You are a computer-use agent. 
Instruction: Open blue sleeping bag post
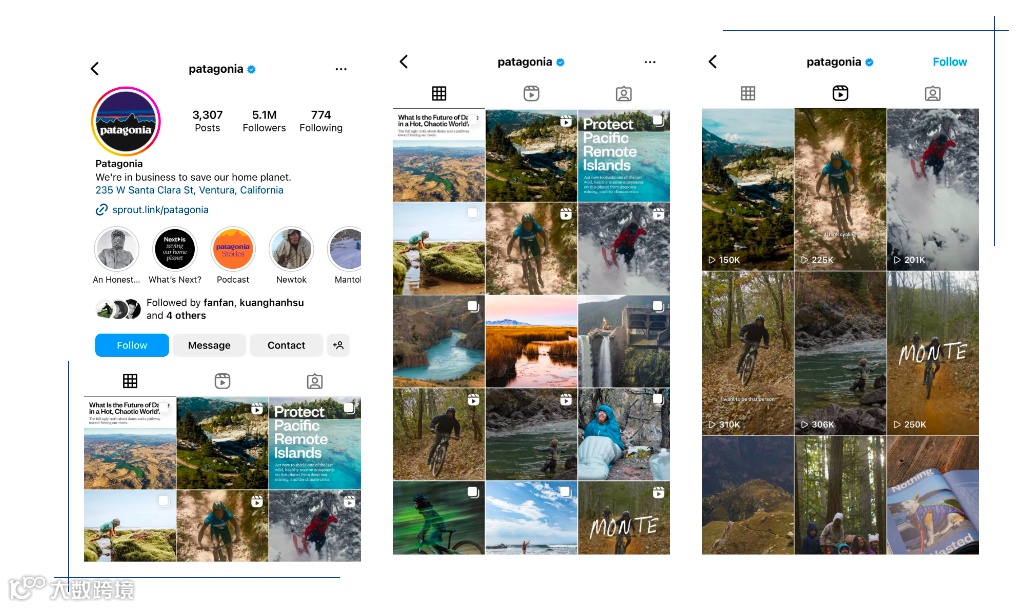(x=624, y=434)
